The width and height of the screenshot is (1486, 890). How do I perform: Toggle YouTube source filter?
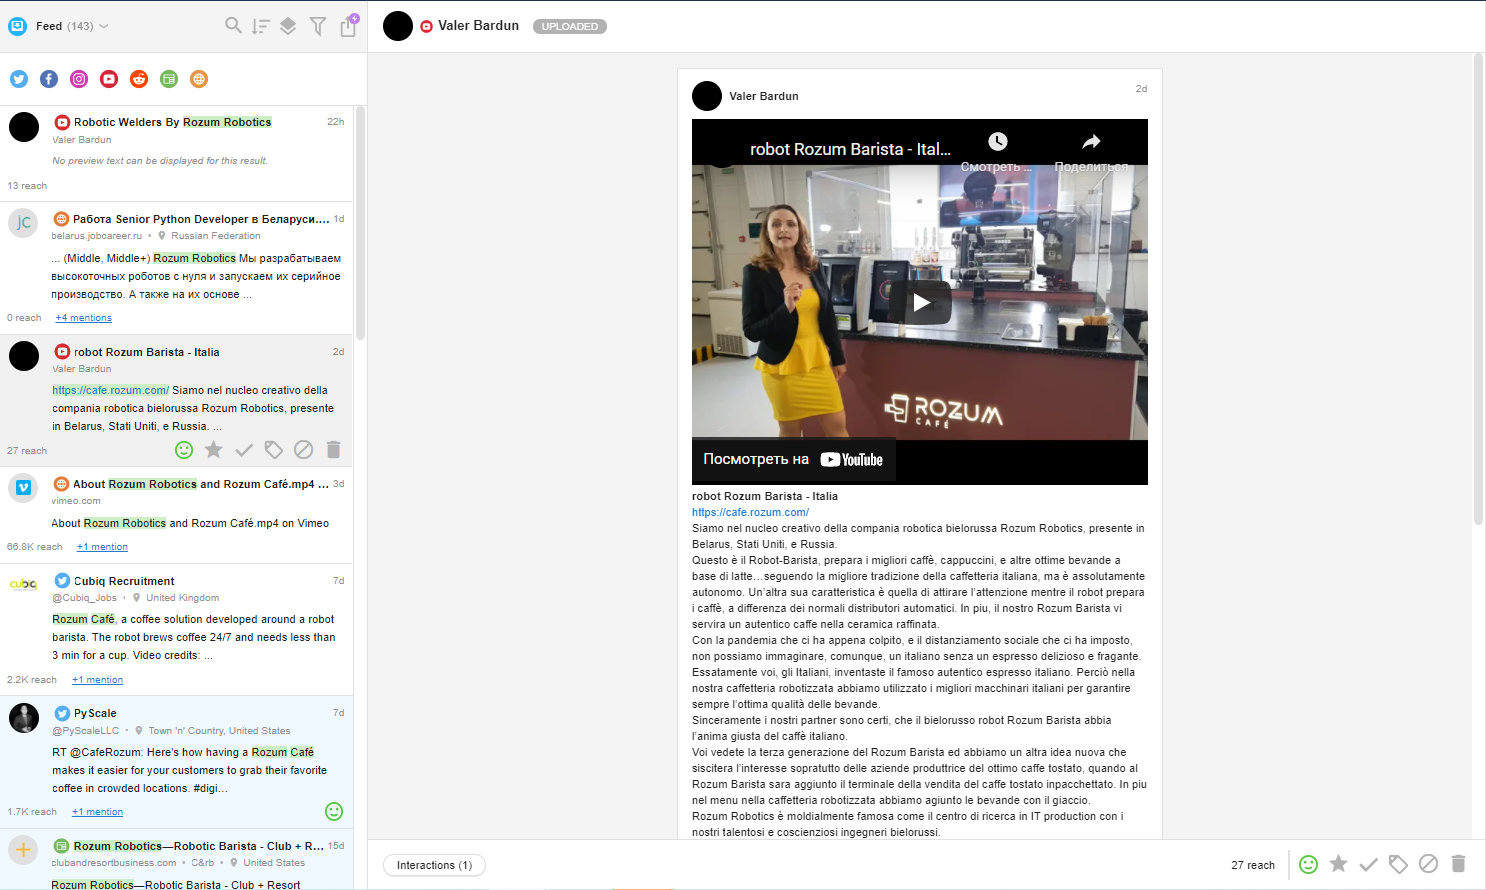click(x=109, y=79)
